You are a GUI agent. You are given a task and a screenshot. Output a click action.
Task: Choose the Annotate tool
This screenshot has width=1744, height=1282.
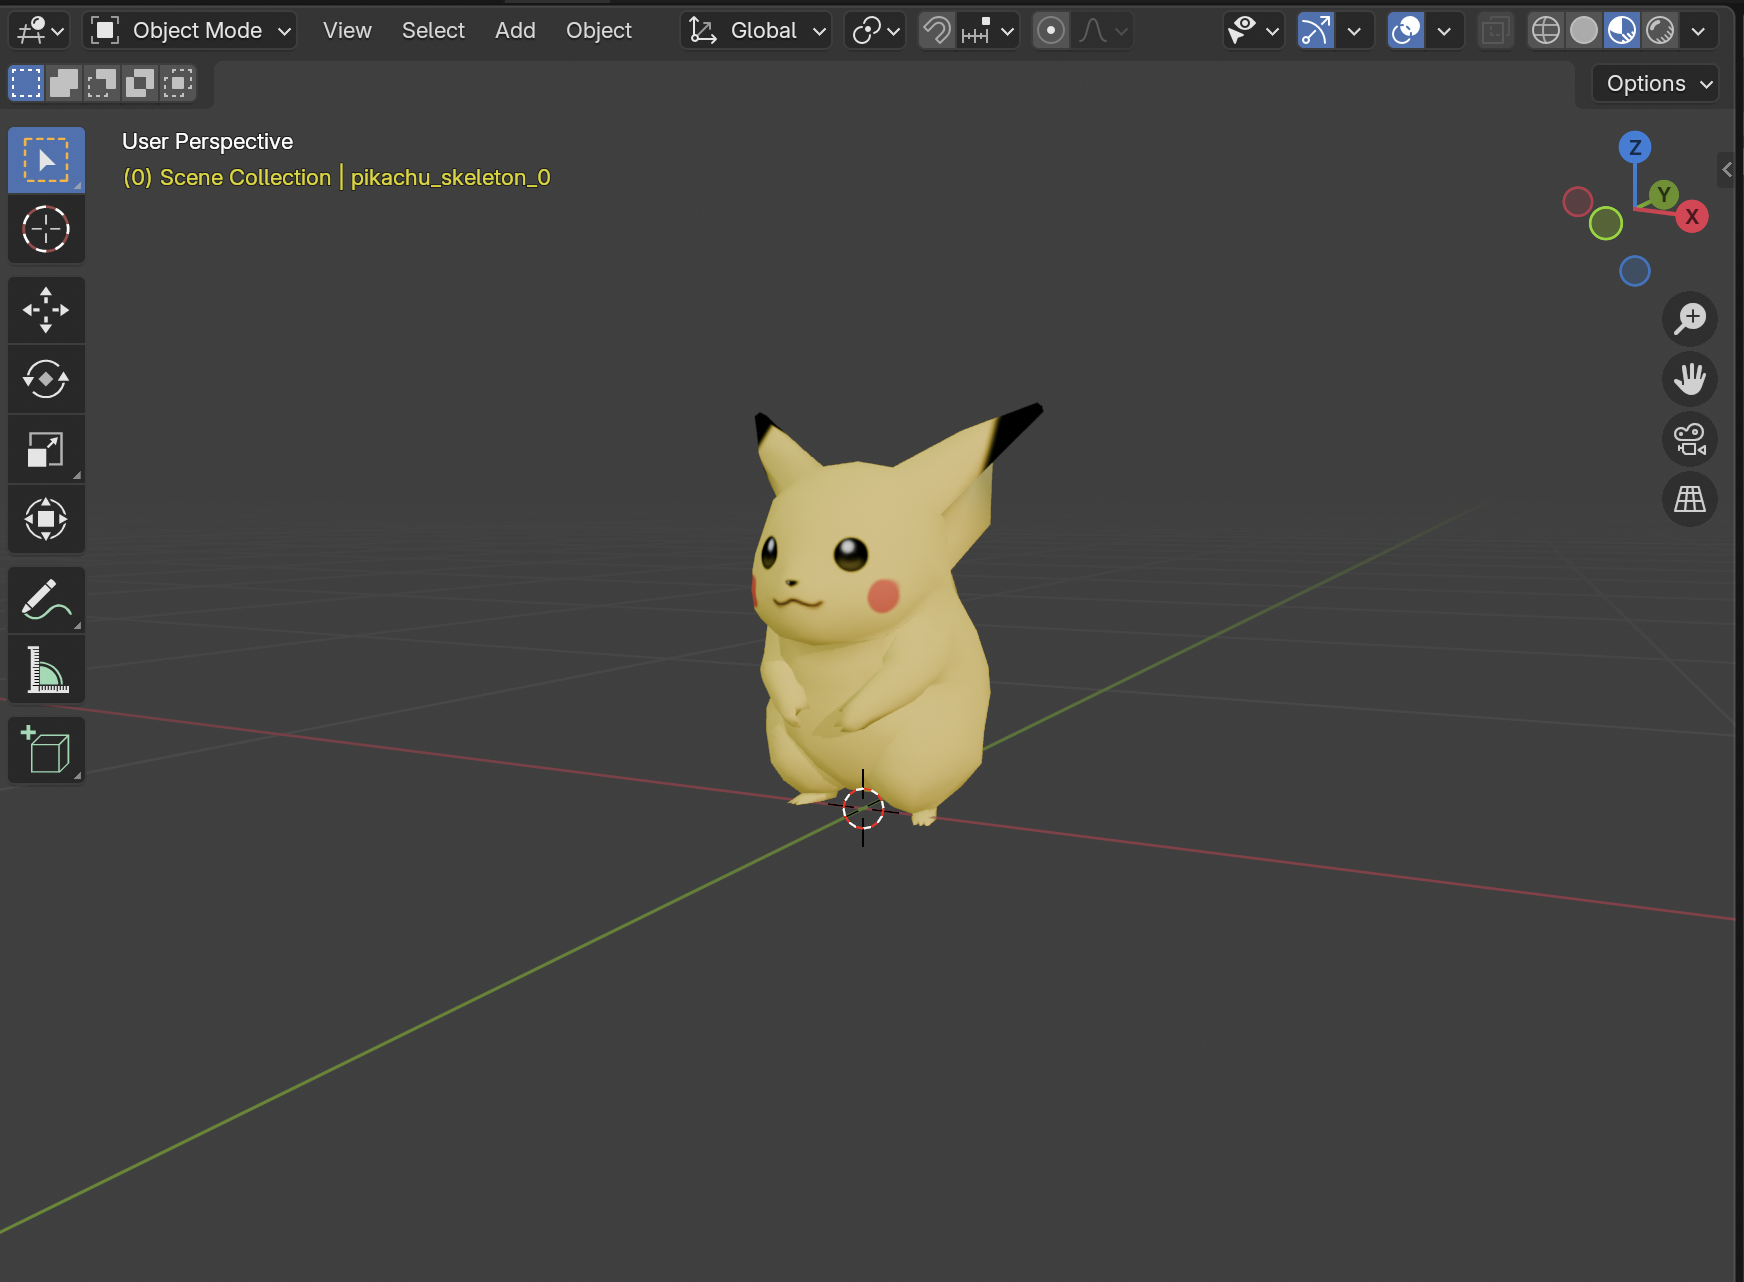tap(46, 600)
